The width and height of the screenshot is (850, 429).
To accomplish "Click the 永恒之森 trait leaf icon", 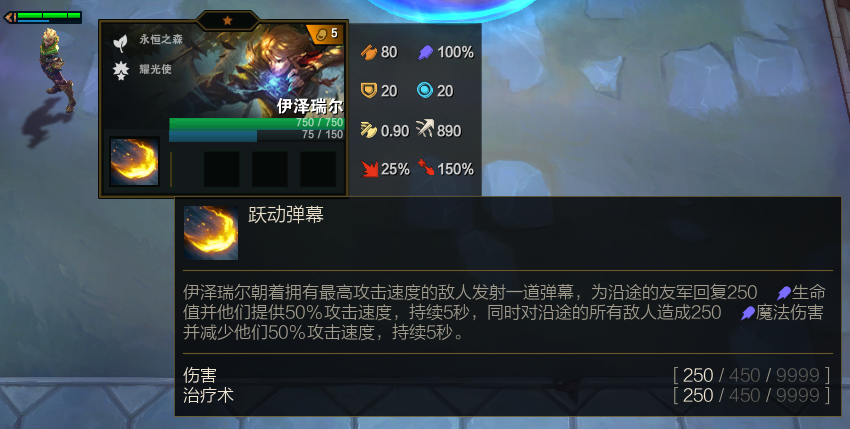I will click(x=120, y=42).
